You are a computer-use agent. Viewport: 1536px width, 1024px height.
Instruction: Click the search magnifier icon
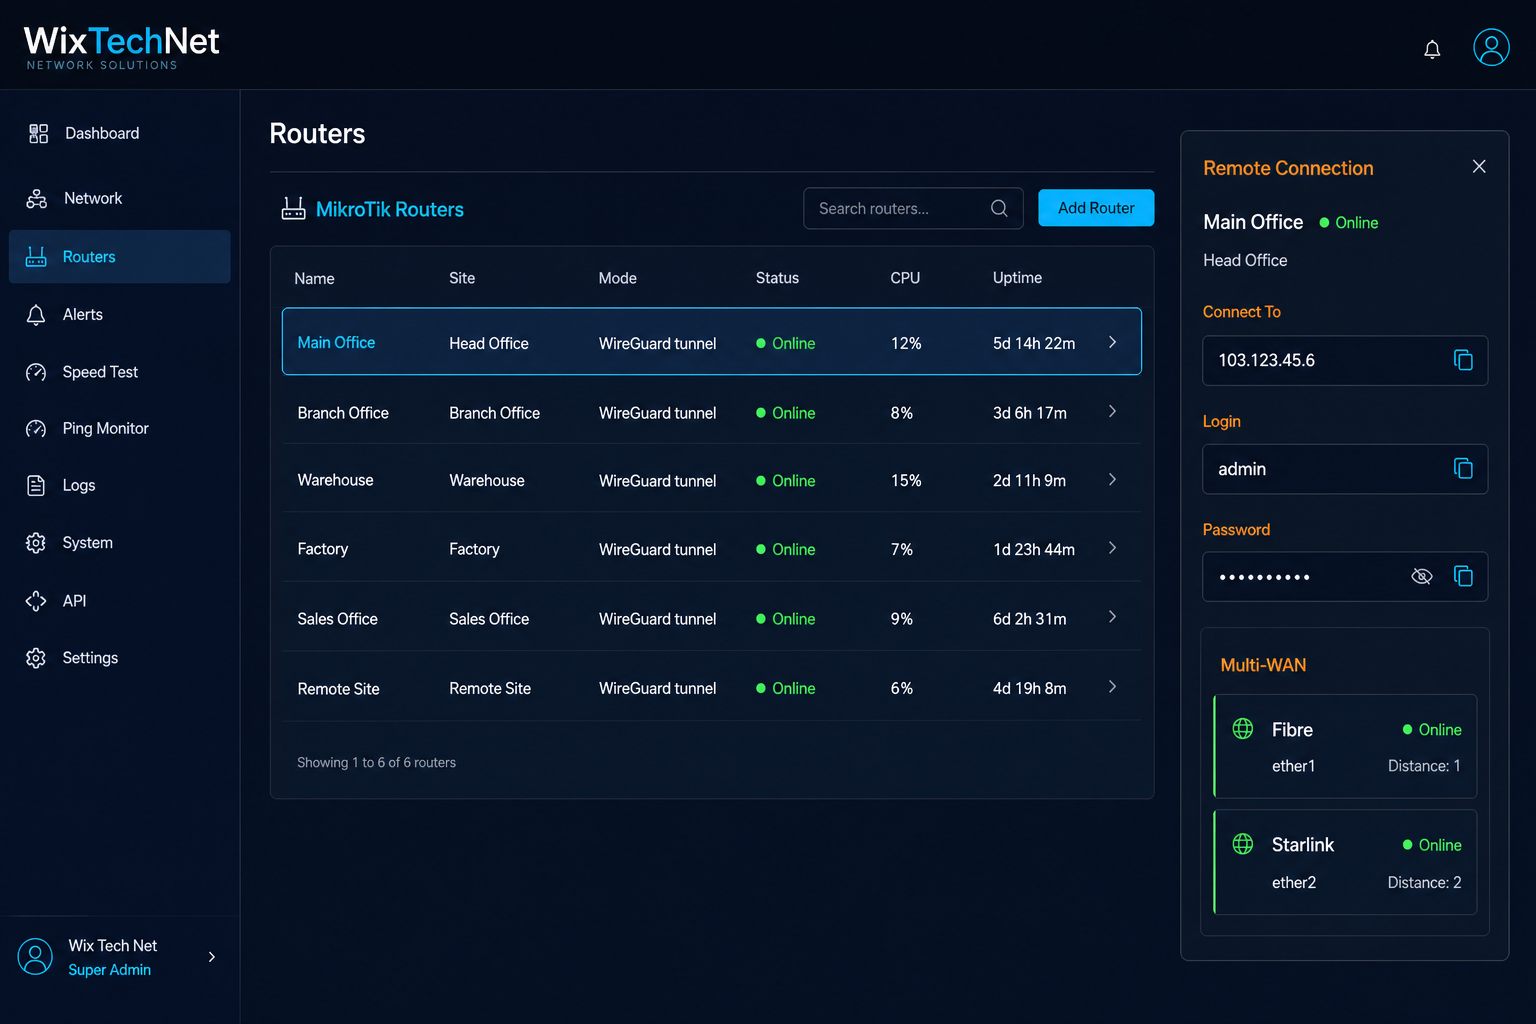999,208
